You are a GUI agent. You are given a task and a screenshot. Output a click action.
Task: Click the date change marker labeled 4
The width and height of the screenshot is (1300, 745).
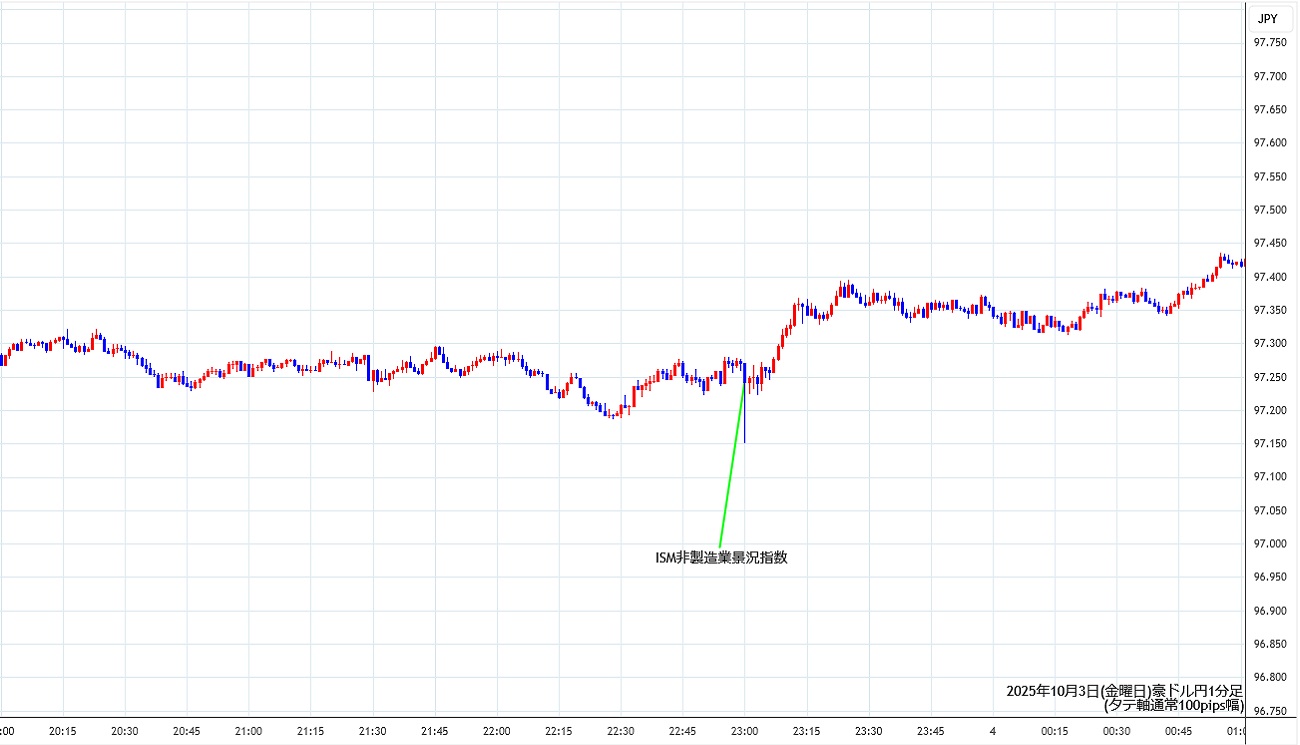click(x=993, y=731)
